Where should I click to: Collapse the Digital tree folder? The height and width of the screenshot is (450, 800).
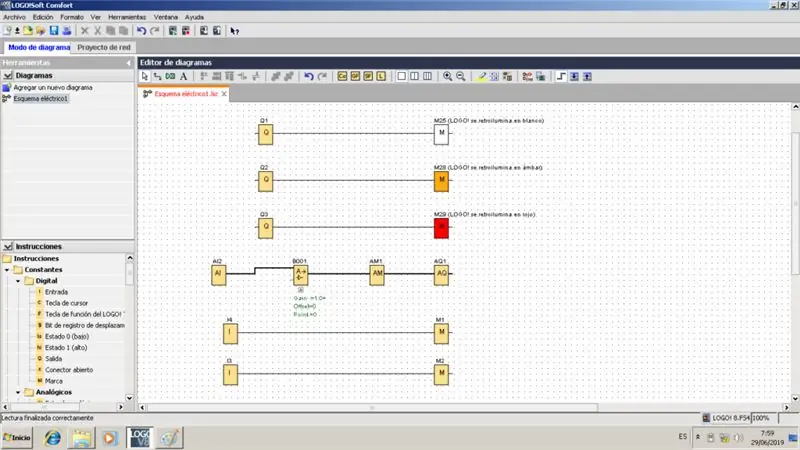click(x=18, y=281)
